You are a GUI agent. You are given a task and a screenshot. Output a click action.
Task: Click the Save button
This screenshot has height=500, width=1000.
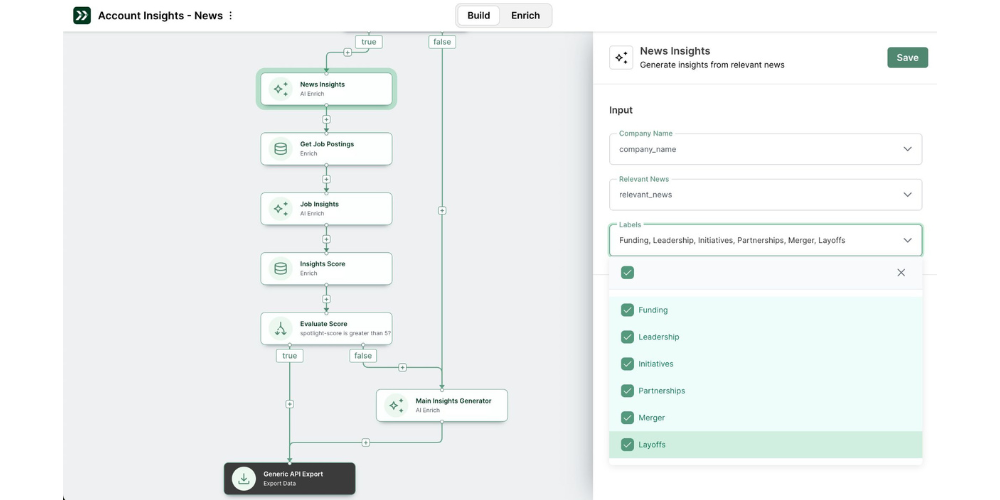pyautogui.click(x=907, y=57)
